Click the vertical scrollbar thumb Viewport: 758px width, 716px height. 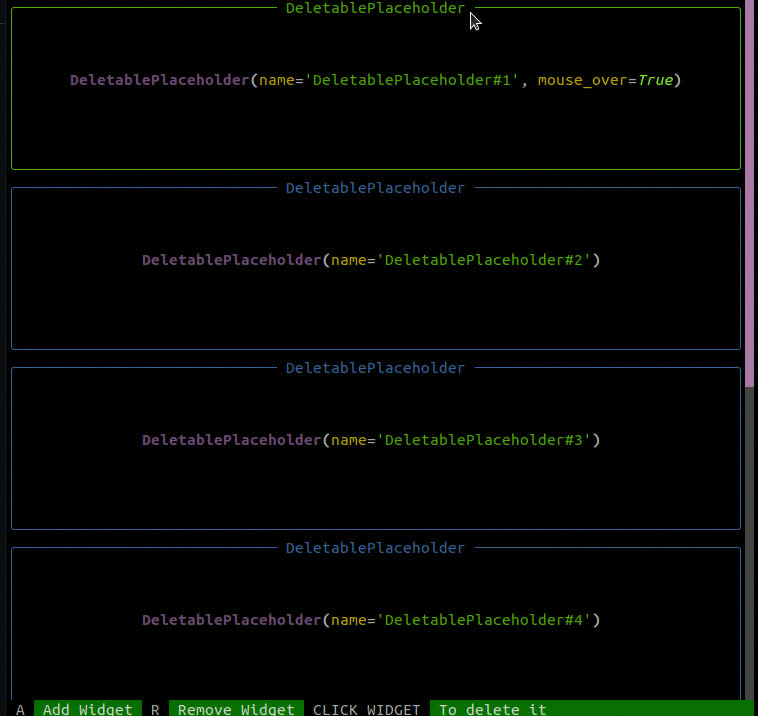pyautogui.click(x=750, y=193)
